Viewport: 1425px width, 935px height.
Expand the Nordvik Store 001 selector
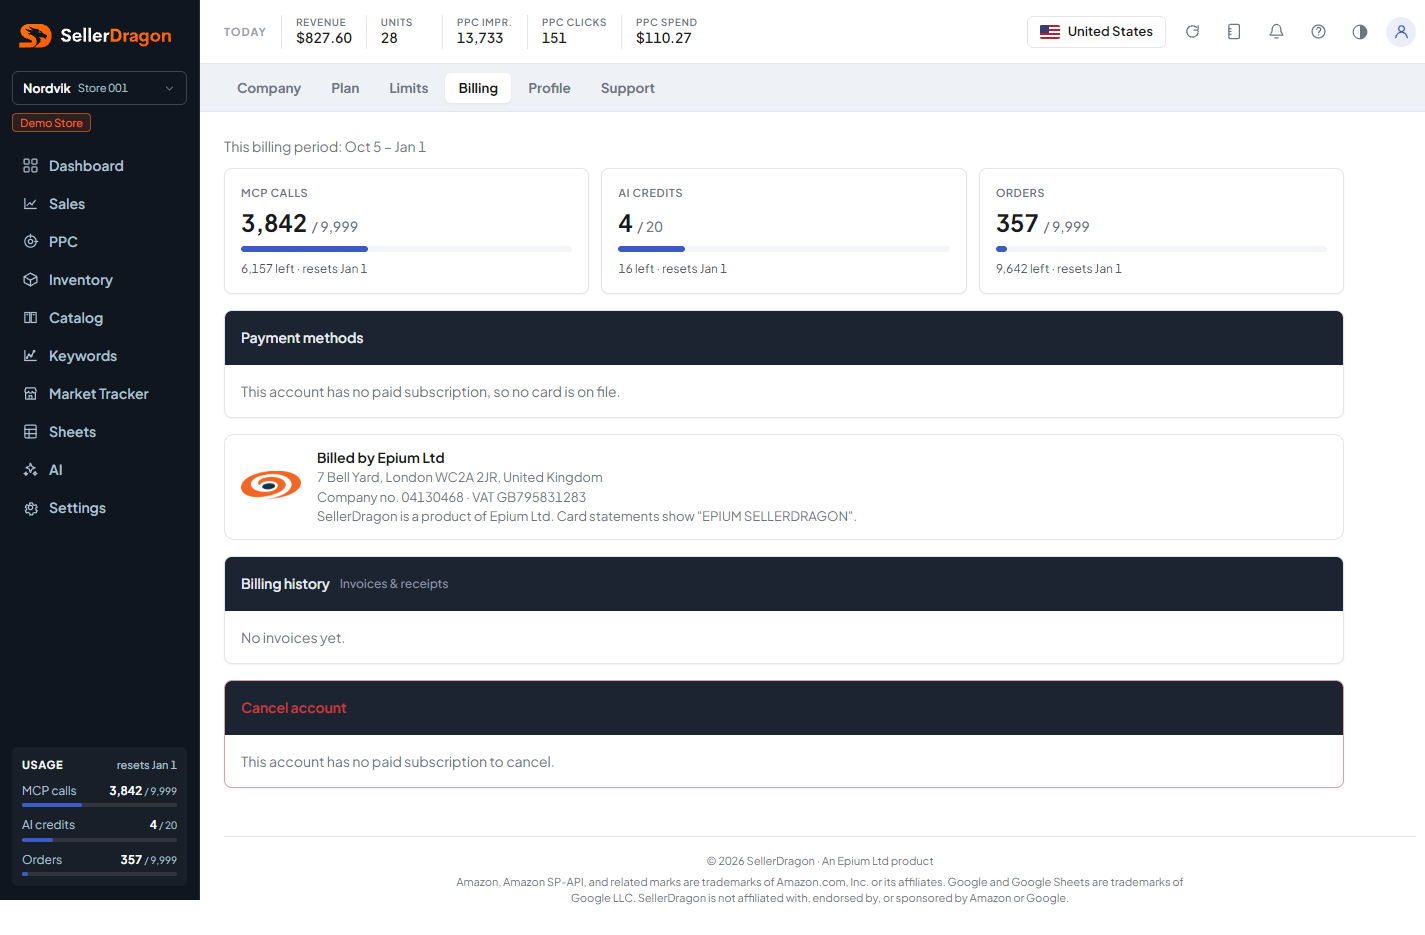pyautogui.click(x=99, y=88)
